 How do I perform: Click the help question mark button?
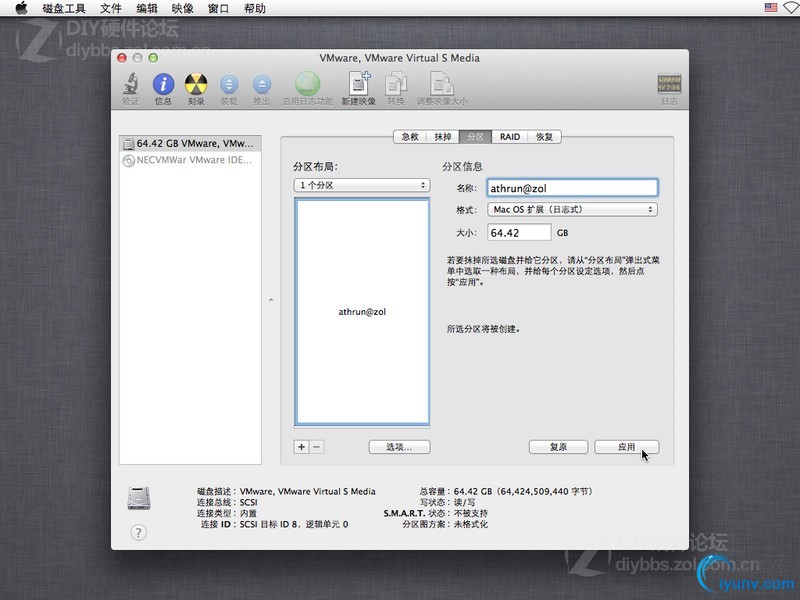pos(138,533)
